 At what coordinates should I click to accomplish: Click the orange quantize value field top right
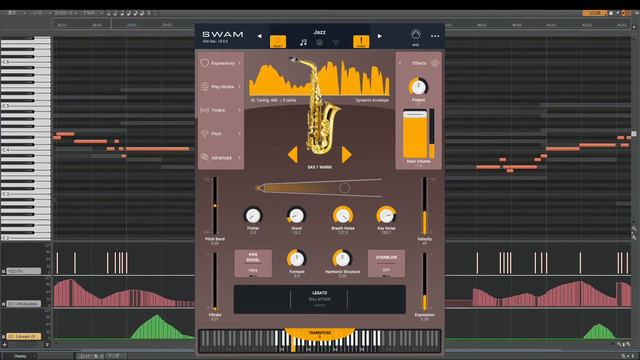point(595,13)
